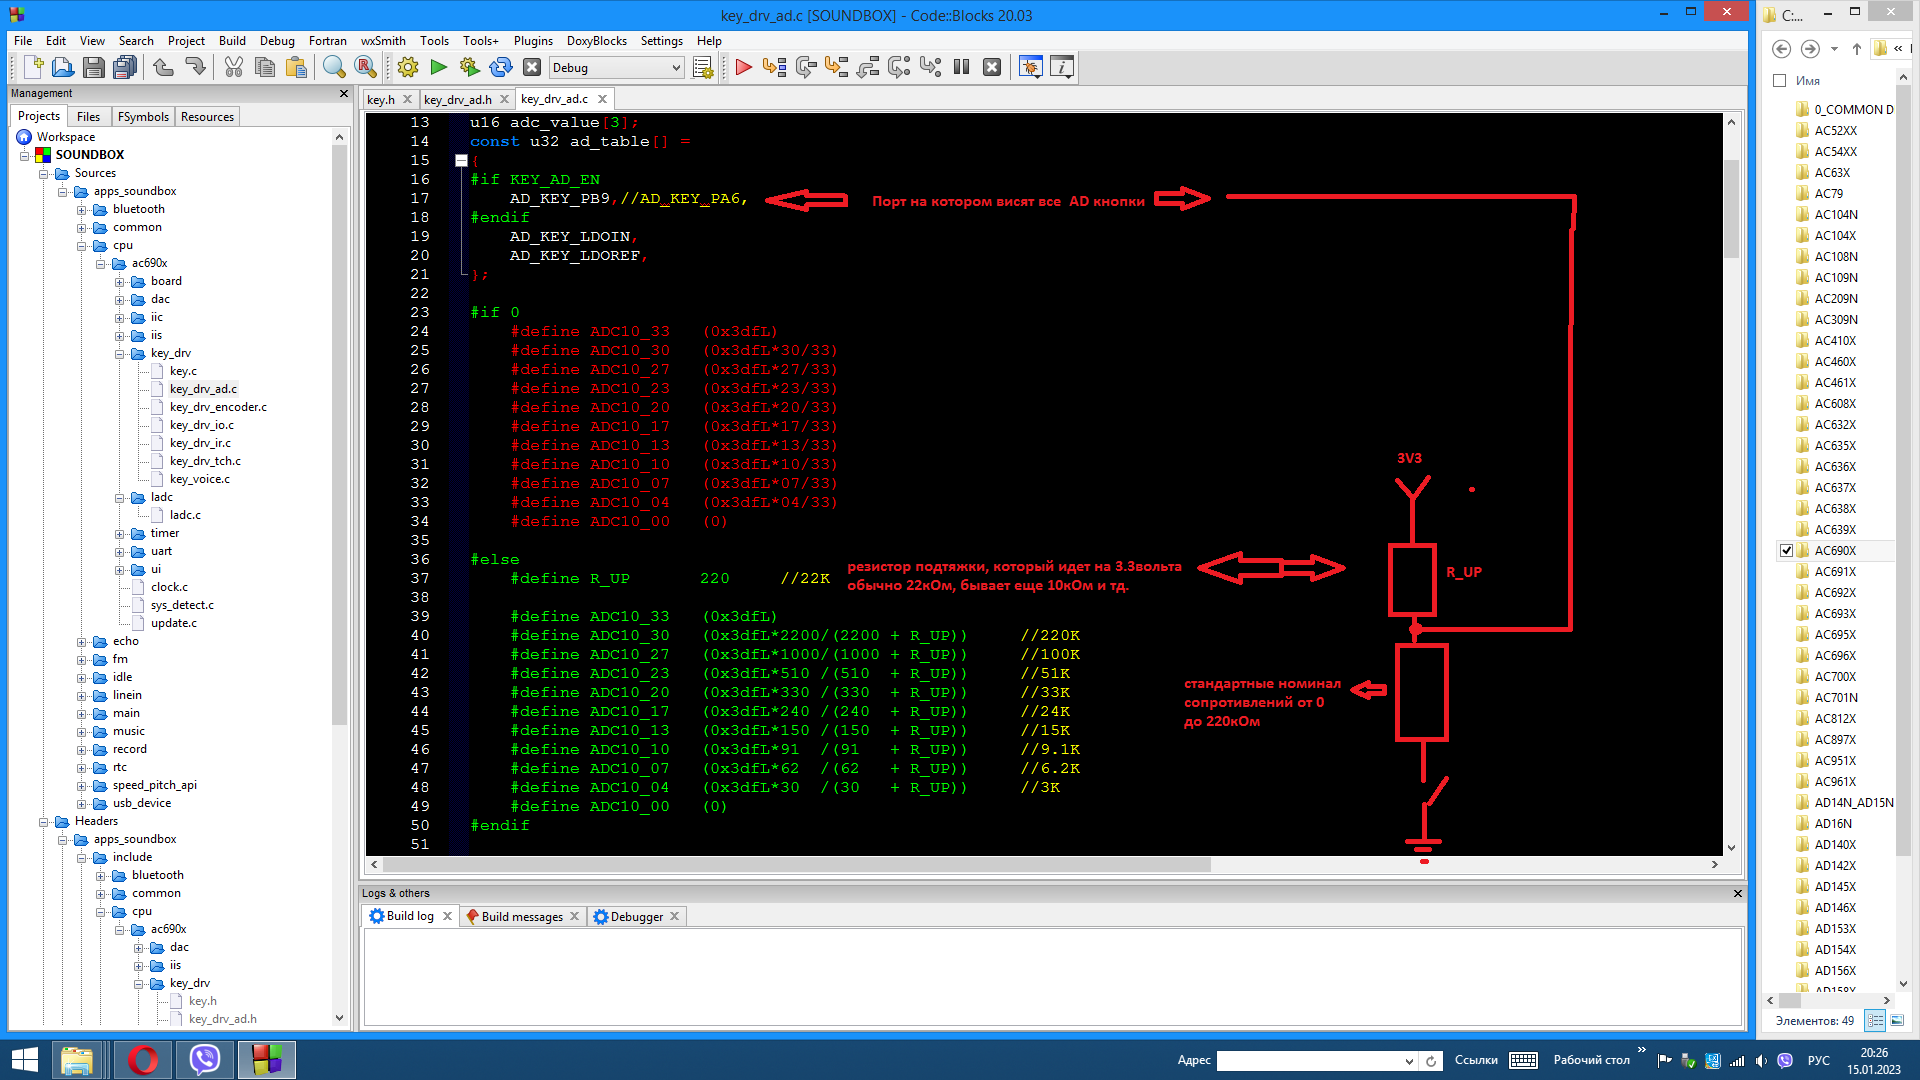The width and height of the screenshot is (1920, 1080).
Task: Run the project with green arrow
Action: [438, 67]
